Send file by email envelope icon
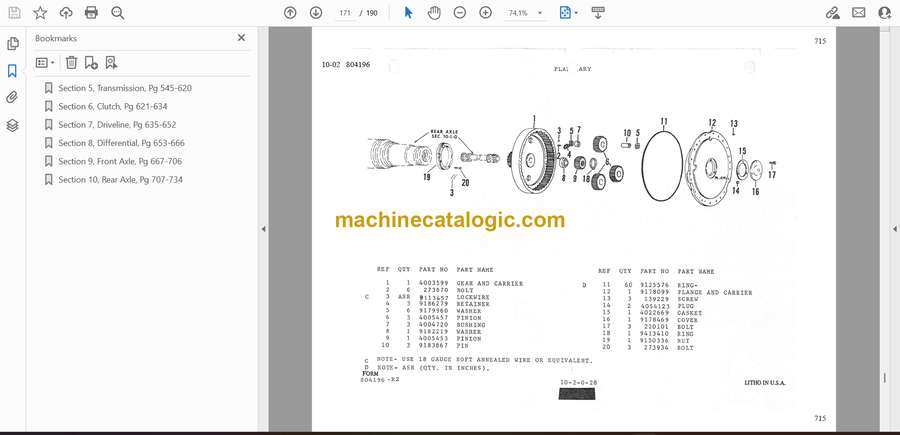This screenshot has height=435, width=900. (859, 13)
